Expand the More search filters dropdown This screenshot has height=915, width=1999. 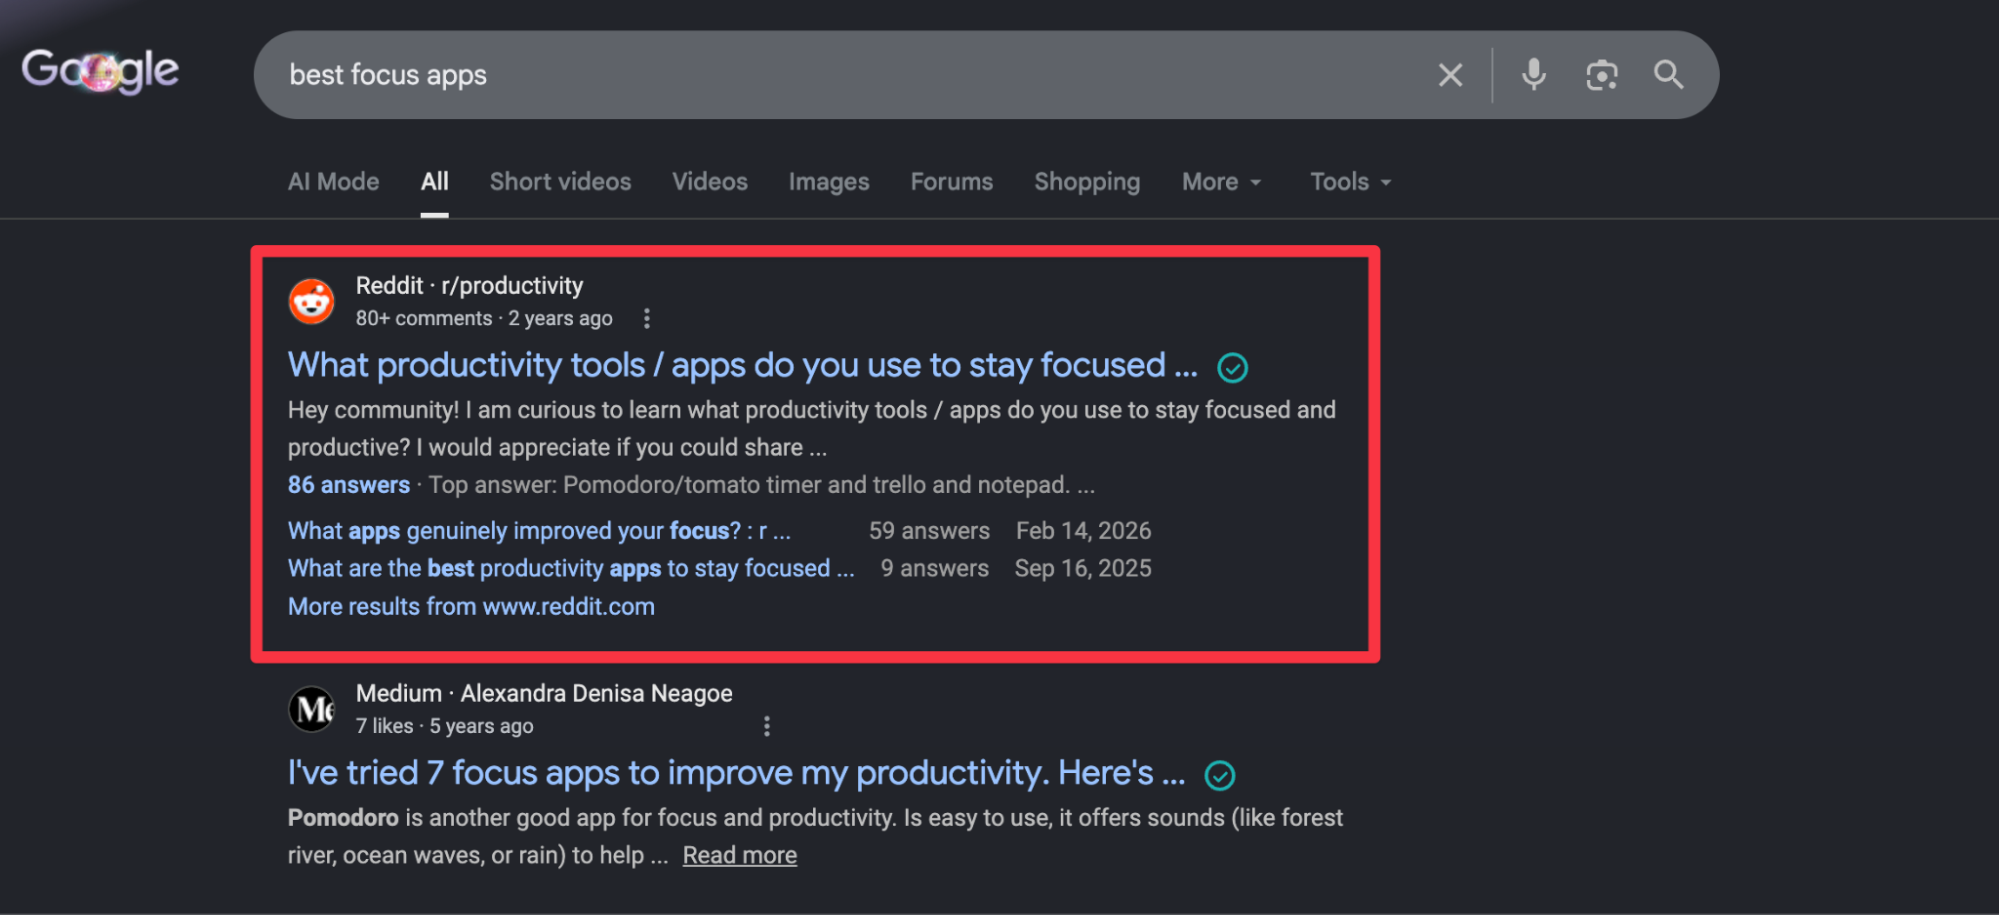pyautogui.click(x=1221, y=182)
